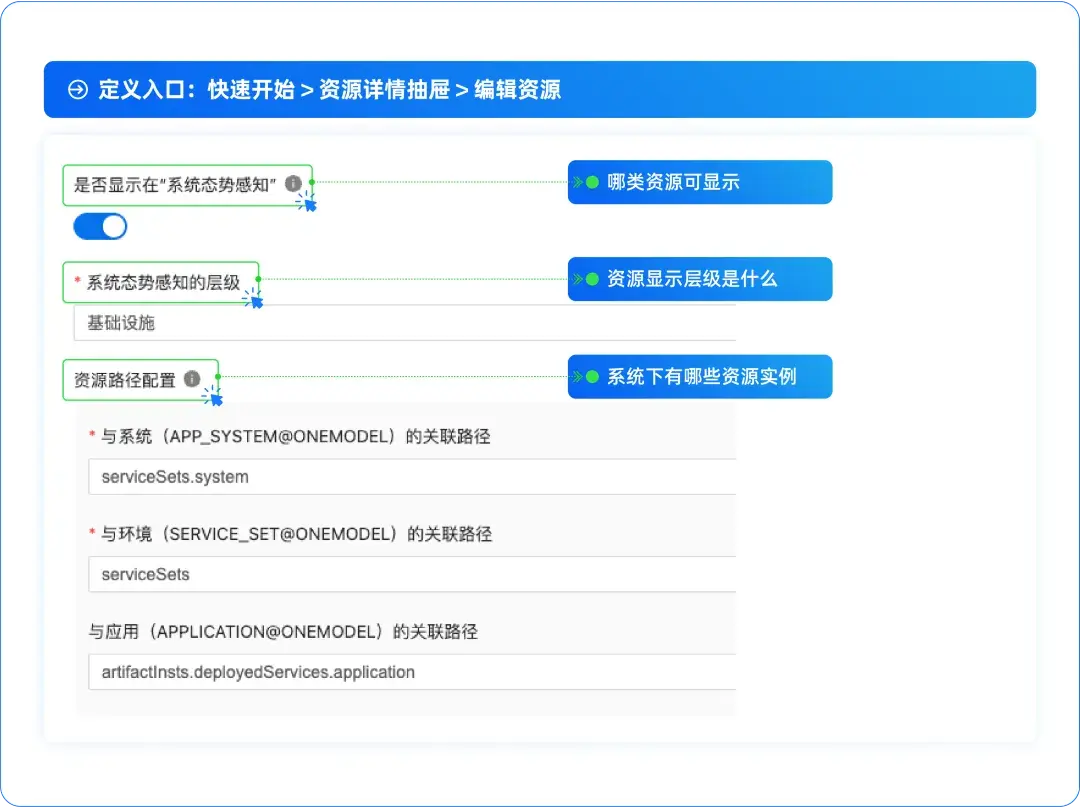Click the artifactInsts.deployedServices.application input field

(x=400, y=672)
